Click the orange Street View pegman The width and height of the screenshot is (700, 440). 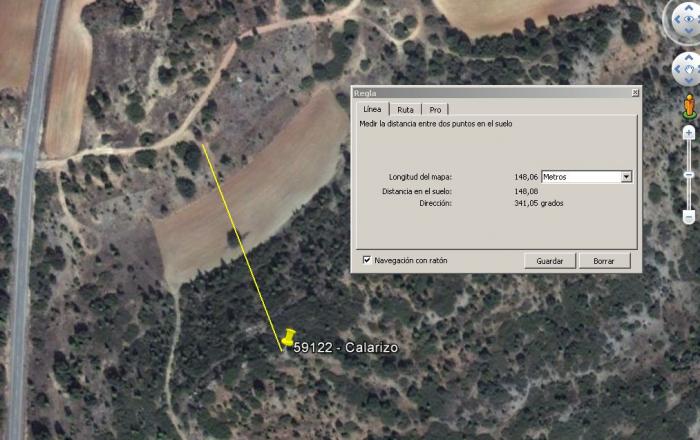(x=690, y=107)
